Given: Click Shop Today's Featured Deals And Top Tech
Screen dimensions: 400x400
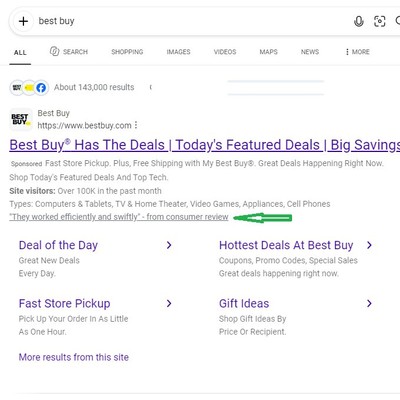Looking at the screenshot, I should [x=88, y=177].
